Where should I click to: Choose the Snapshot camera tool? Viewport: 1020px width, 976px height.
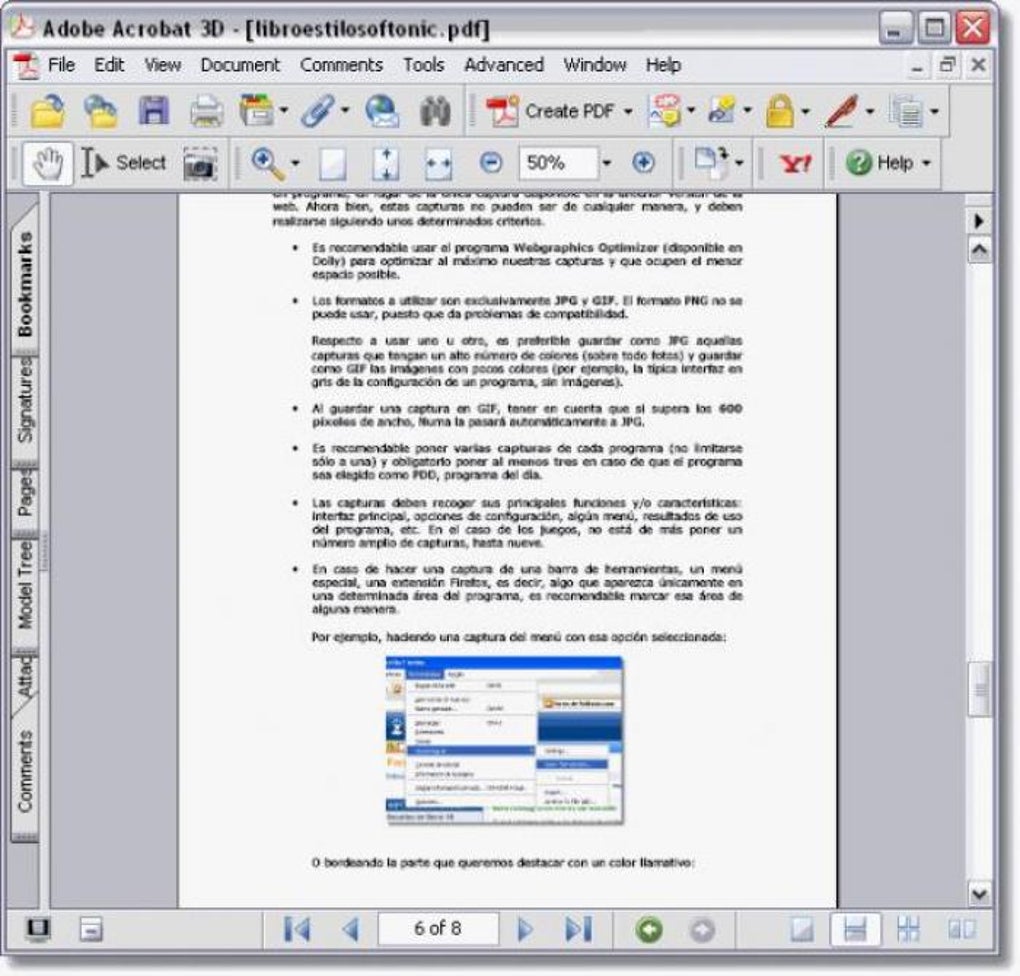(x=200, y=163)
